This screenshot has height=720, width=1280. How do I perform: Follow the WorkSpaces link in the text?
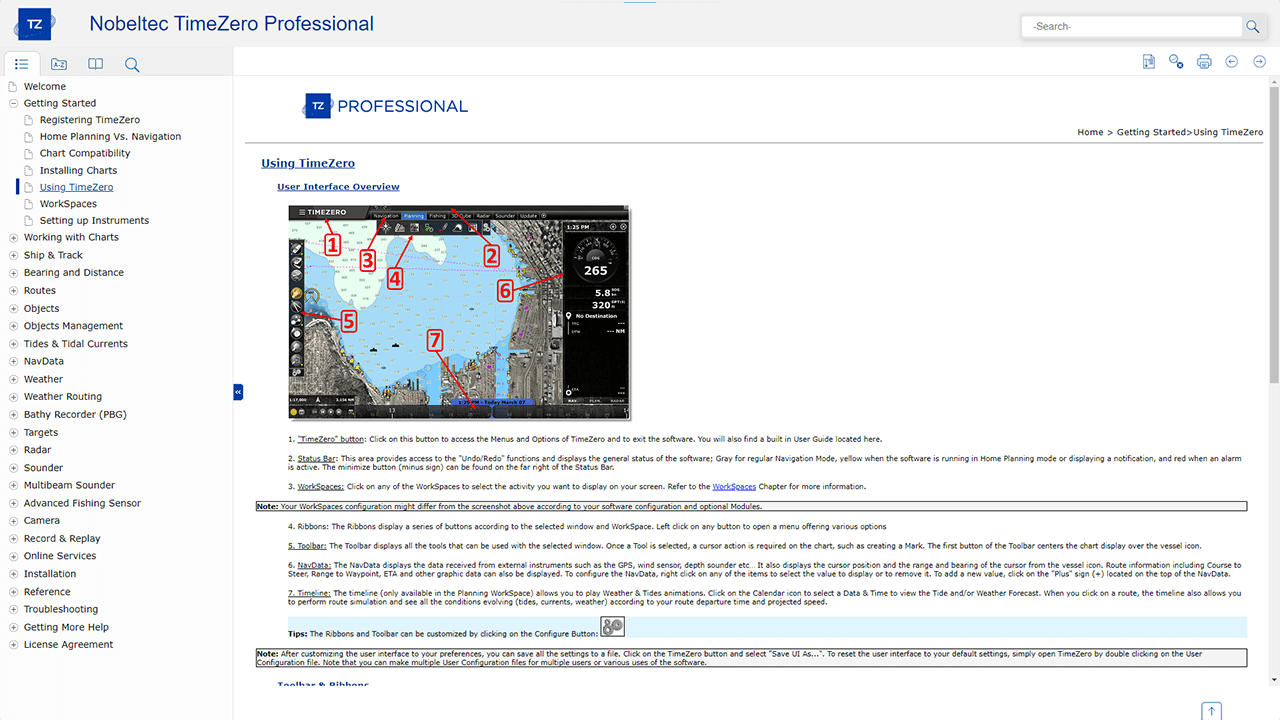(734, 486)
